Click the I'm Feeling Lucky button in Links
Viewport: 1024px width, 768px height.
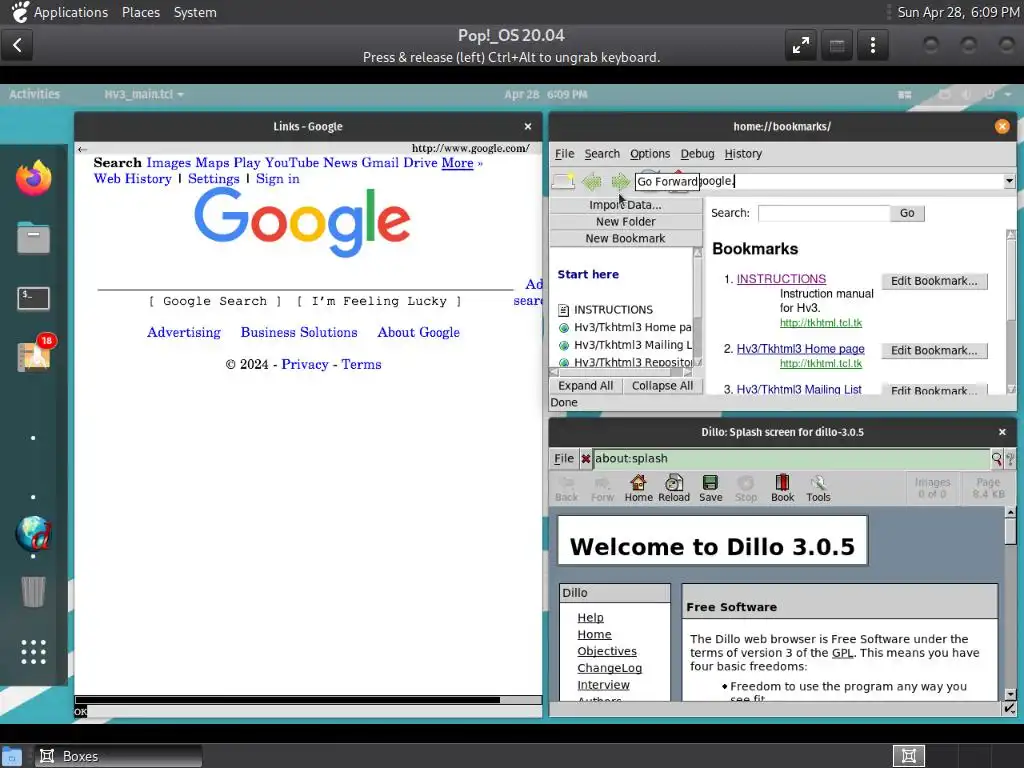[379, 301]
